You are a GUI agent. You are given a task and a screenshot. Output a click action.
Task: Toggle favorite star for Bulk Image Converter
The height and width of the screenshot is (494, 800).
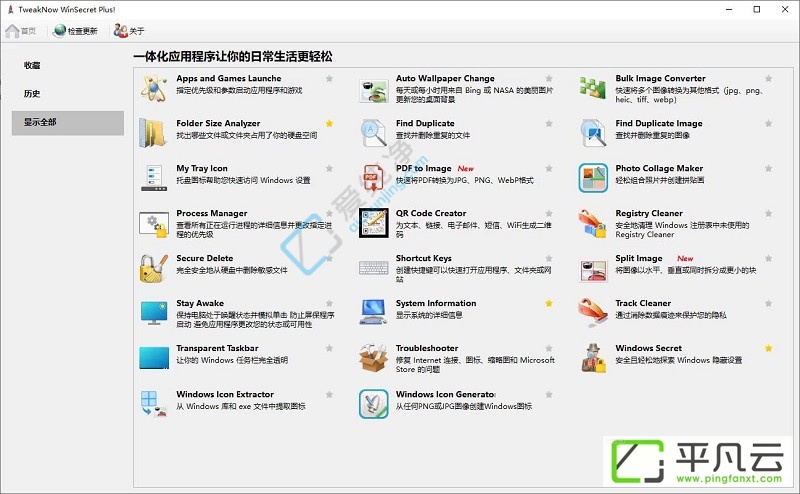(x=768, y=78)
